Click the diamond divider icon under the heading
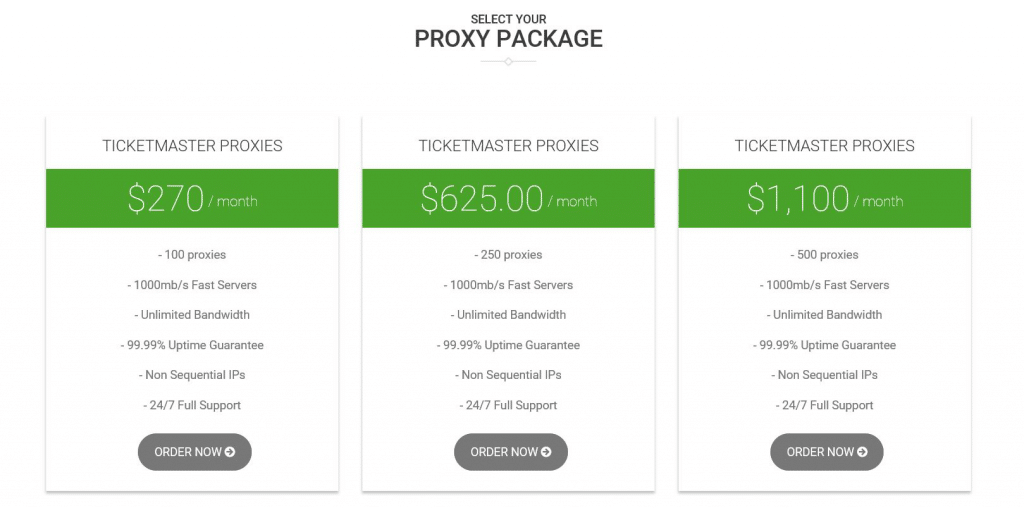 508,61
